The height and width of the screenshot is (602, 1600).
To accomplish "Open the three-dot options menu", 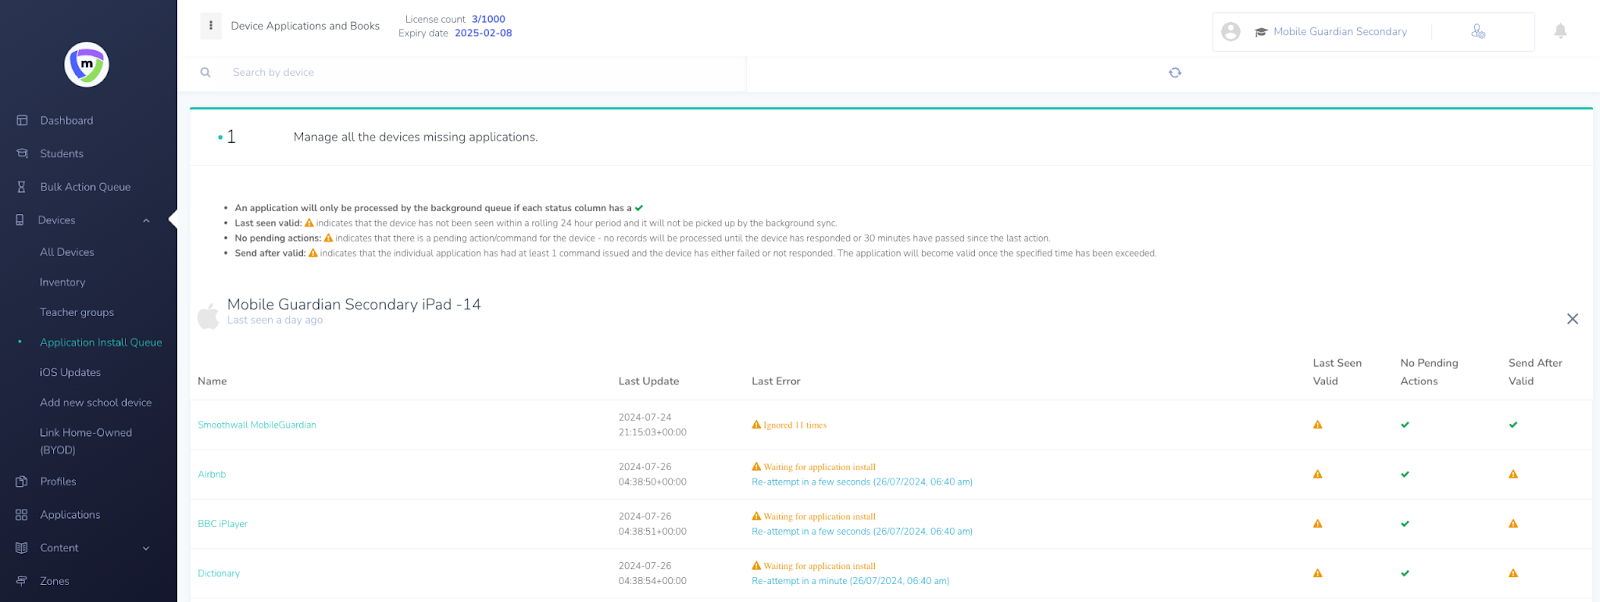I will coord(211,26).
